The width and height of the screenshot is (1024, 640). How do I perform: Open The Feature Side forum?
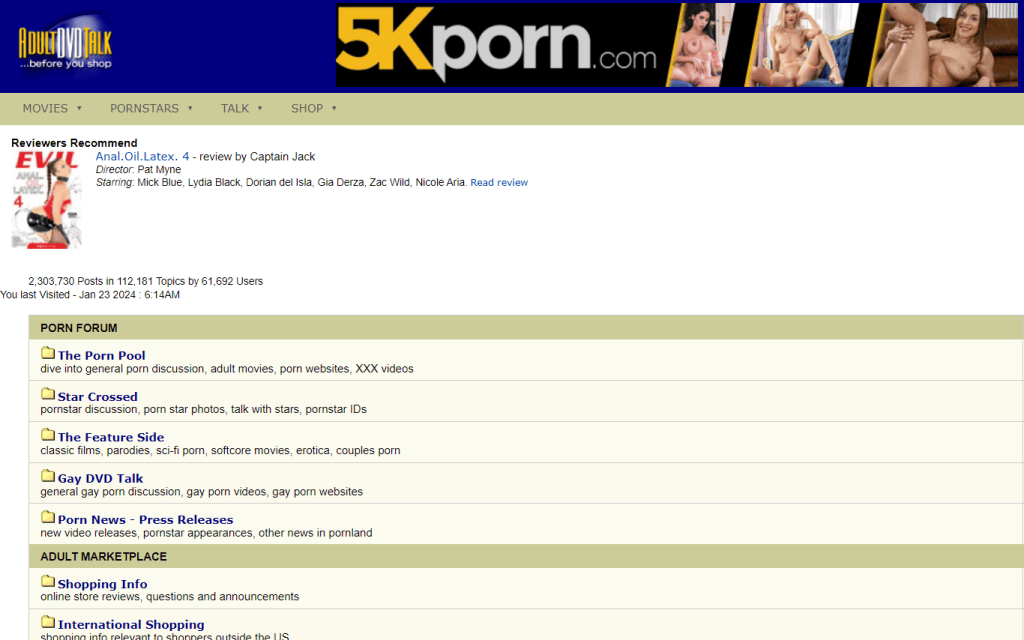(111, 437)
